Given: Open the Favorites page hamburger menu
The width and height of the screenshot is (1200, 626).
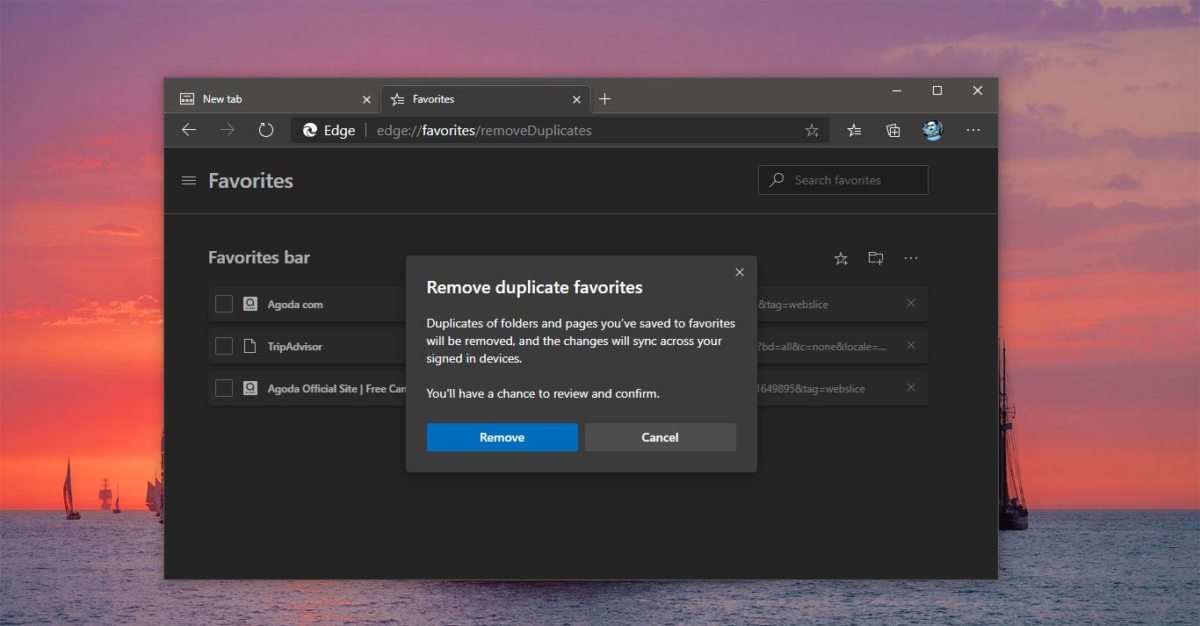Looking at the screenshot, I should tap(188, 180).
